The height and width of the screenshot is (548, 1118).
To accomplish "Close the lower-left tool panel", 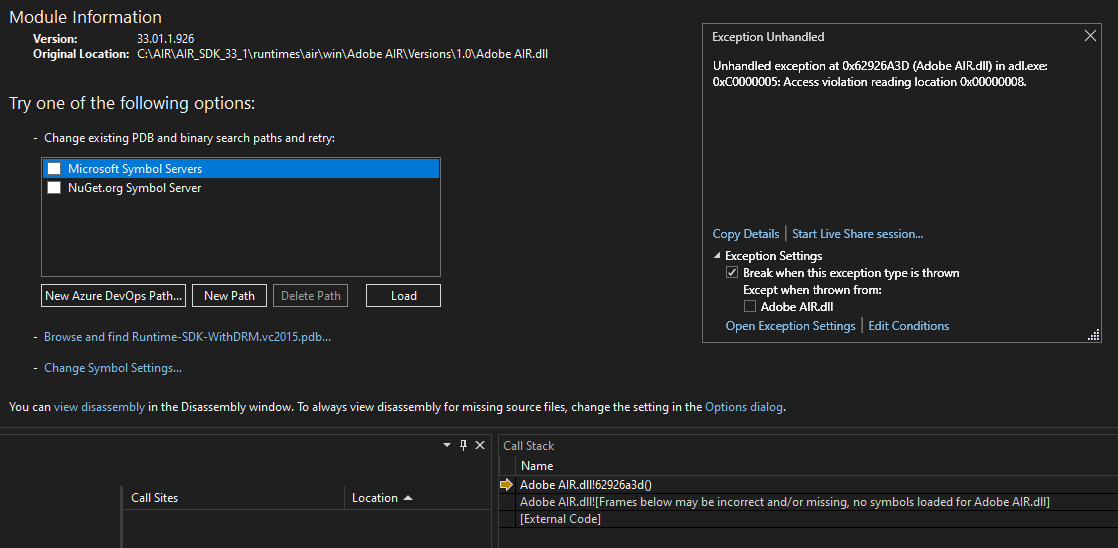I will 480,445.
